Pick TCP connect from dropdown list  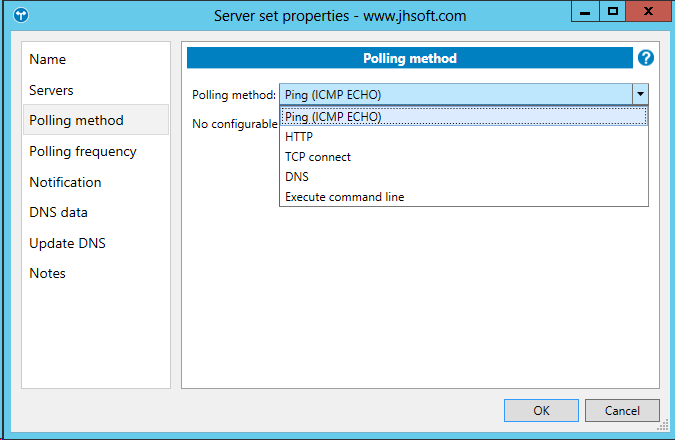[318, 157]
